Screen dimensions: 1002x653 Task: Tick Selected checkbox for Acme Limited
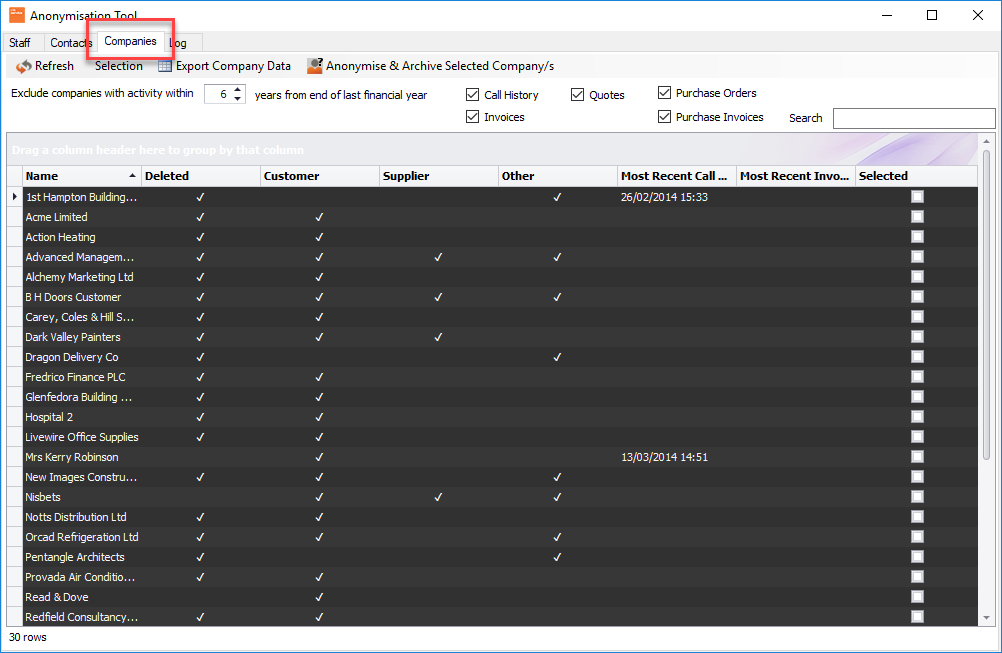tap(918, 217)
